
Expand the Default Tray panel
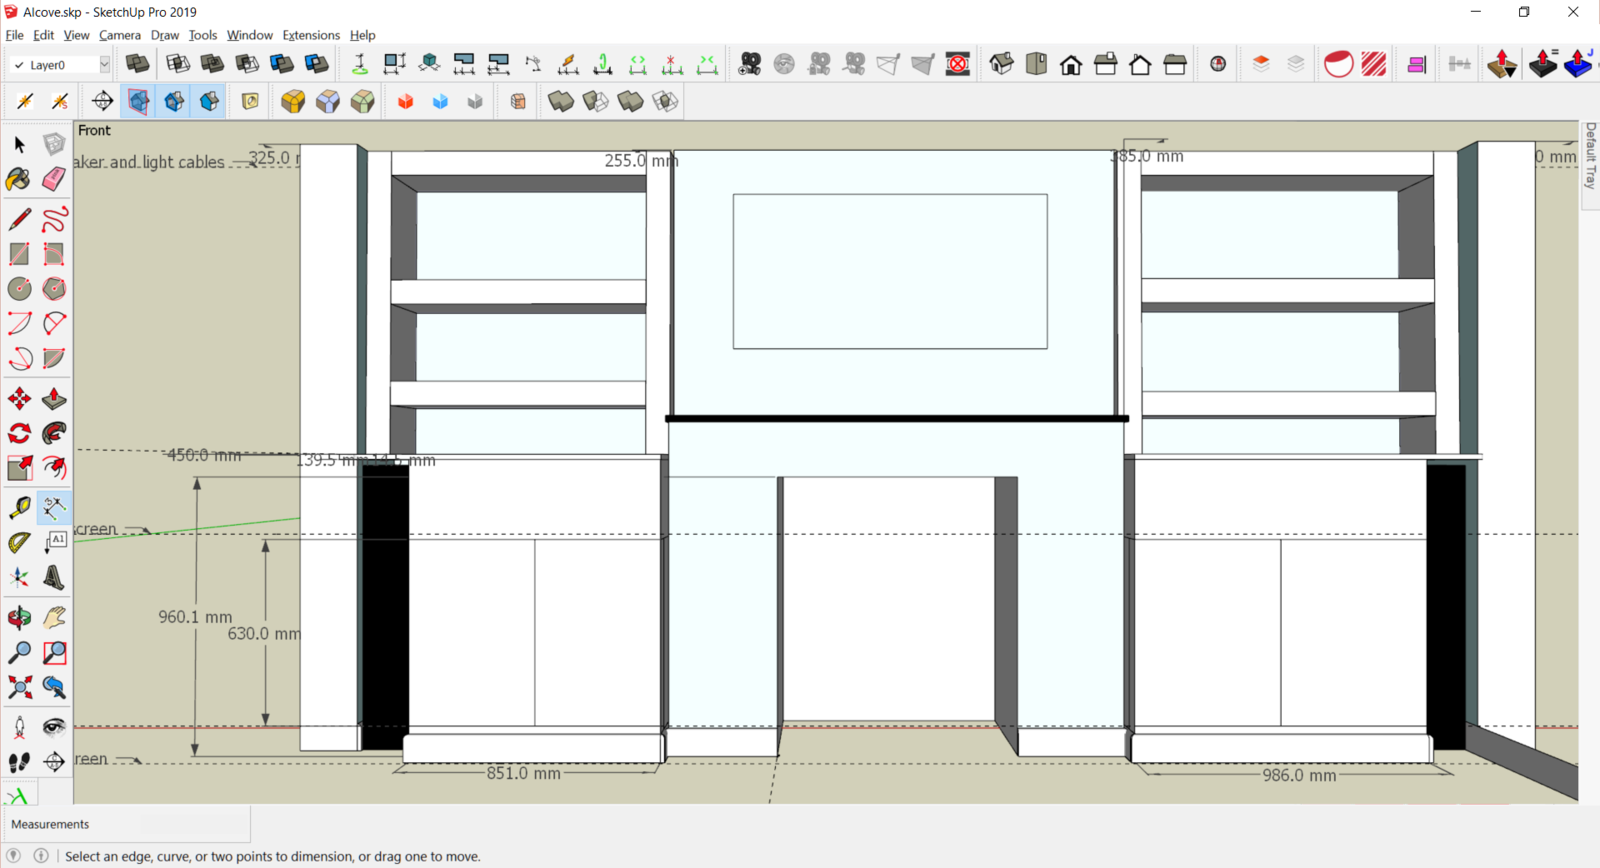pyautogui.click(x=1589, y=157)
